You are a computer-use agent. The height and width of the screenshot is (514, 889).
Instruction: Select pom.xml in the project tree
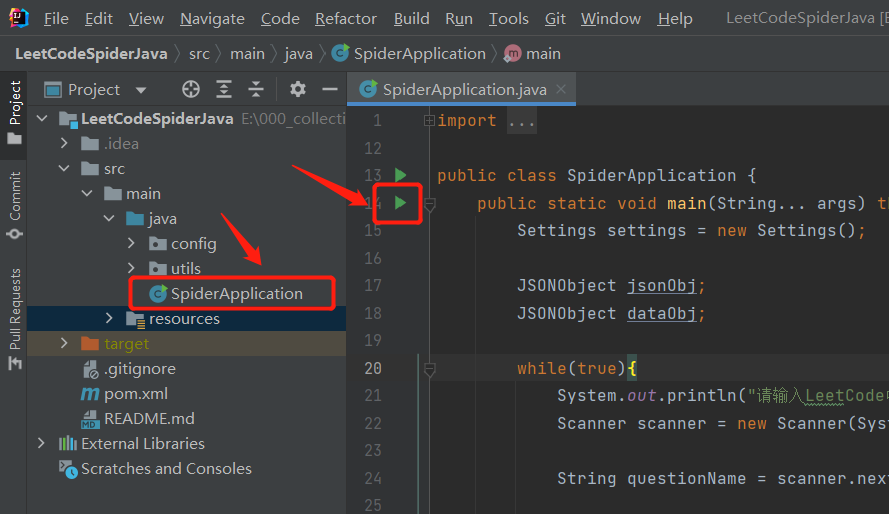coord(136,393)
